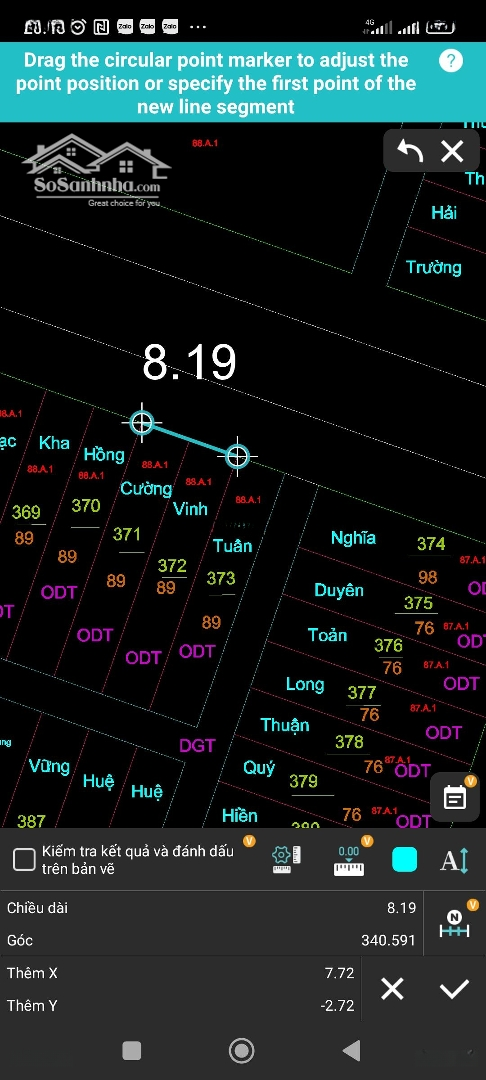Tap parcel number 370 on the map
Screen dimensions: 486x1080
pos(86,506)
